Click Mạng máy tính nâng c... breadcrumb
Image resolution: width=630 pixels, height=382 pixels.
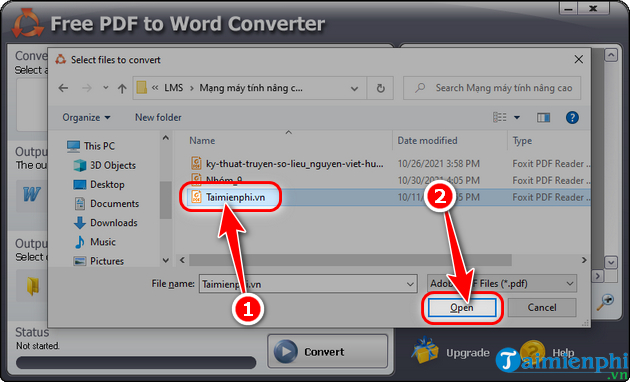pyautogui.click(x=252, y=88)
